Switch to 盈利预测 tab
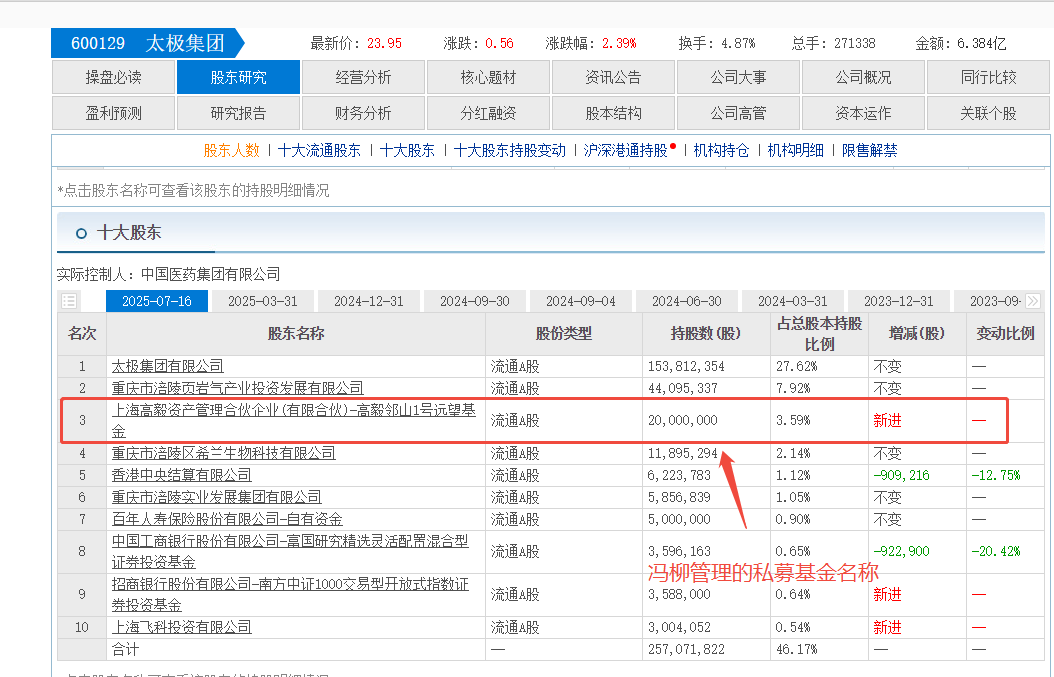This screenshot has width=1054, height=677. tap(114, 113)
